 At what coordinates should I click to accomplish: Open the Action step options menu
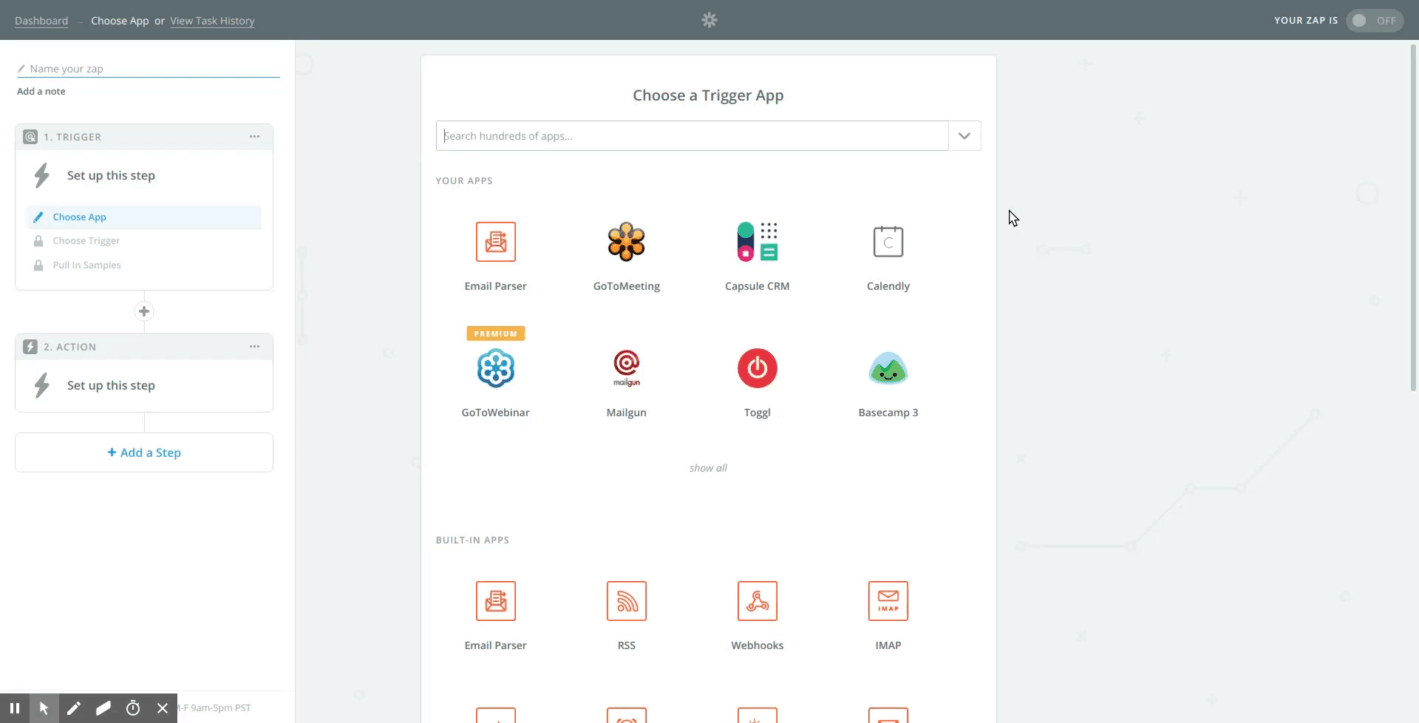coord(255,347)
